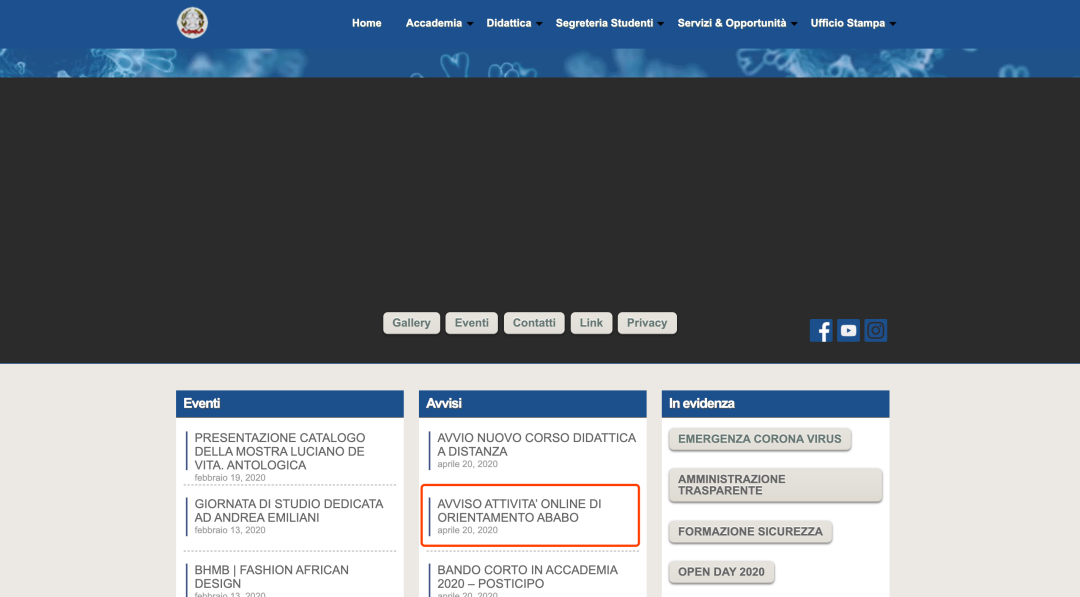Click the date febbraio 13, 2020 under Giornata di Studio
Screen dimensions: 1080x597
click(229, 530)
